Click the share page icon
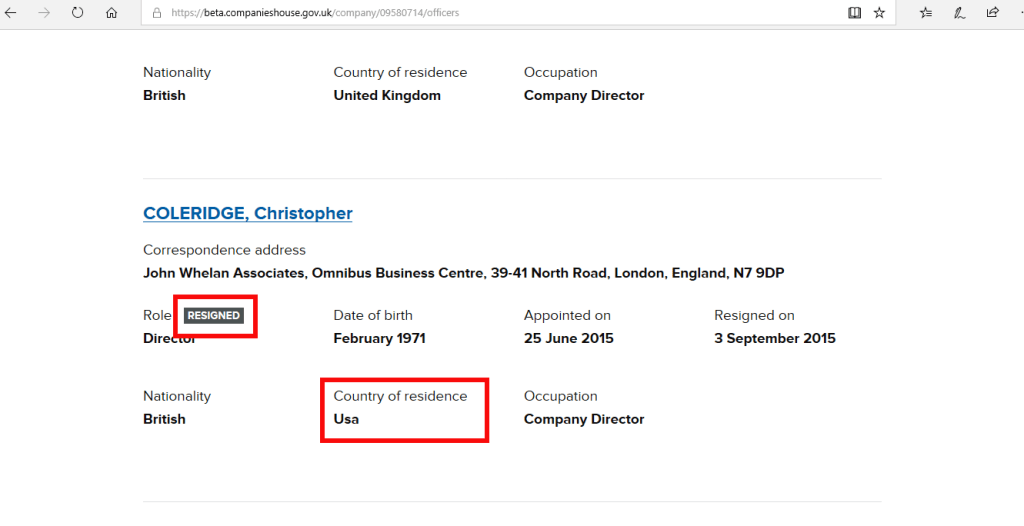Screen dimensions: 1024x526 (992, 13)
